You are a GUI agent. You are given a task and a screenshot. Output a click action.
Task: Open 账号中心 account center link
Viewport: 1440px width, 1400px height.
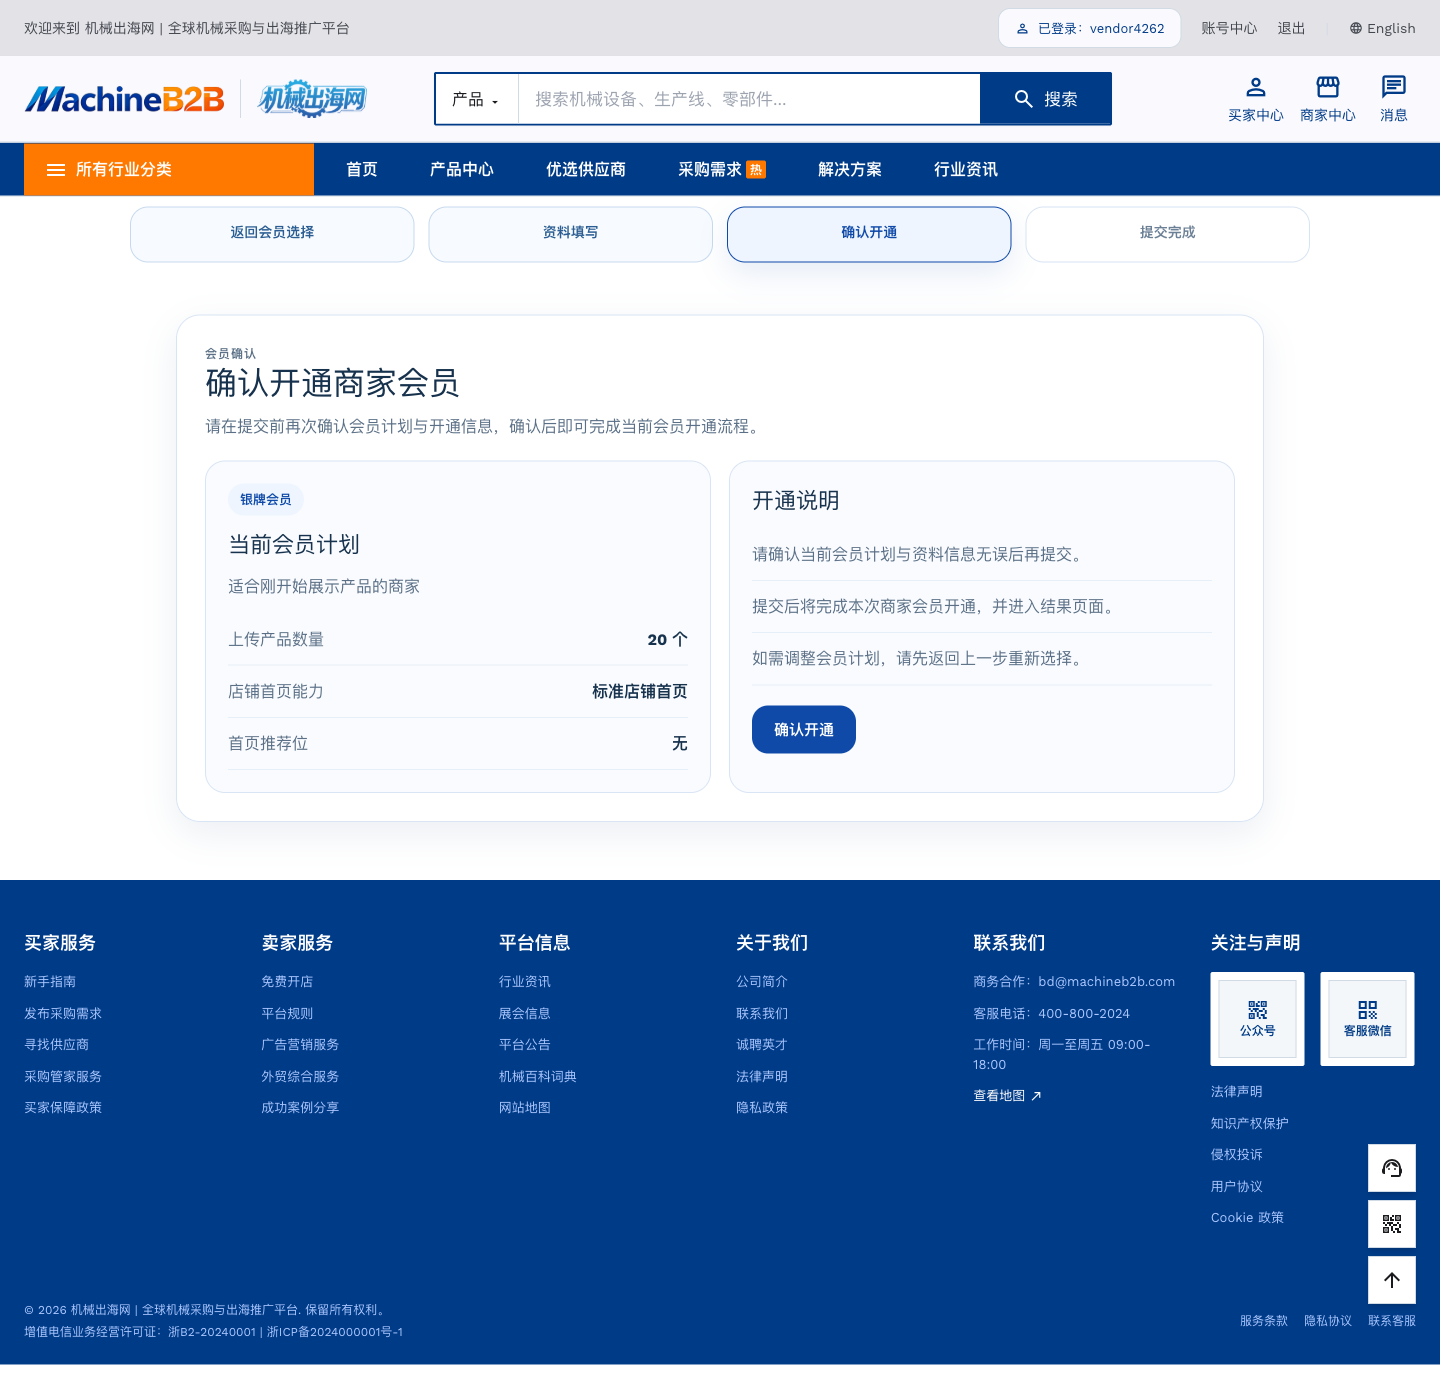pos(1228,28)
